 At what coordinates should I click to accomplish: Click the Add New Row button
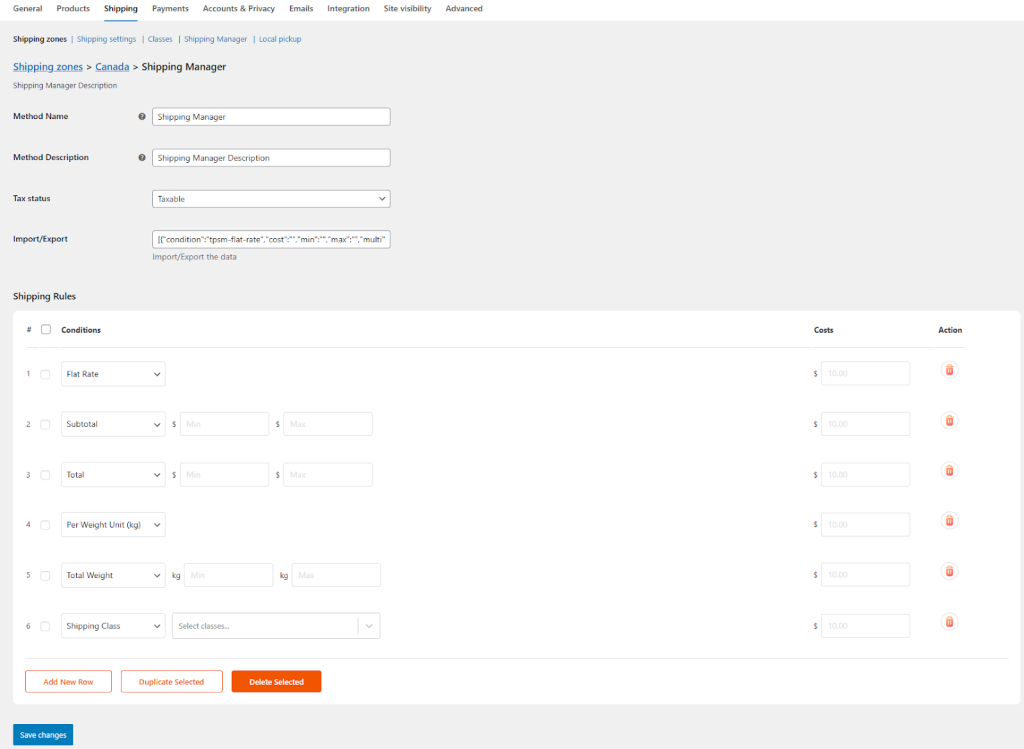tap(68, 682)
